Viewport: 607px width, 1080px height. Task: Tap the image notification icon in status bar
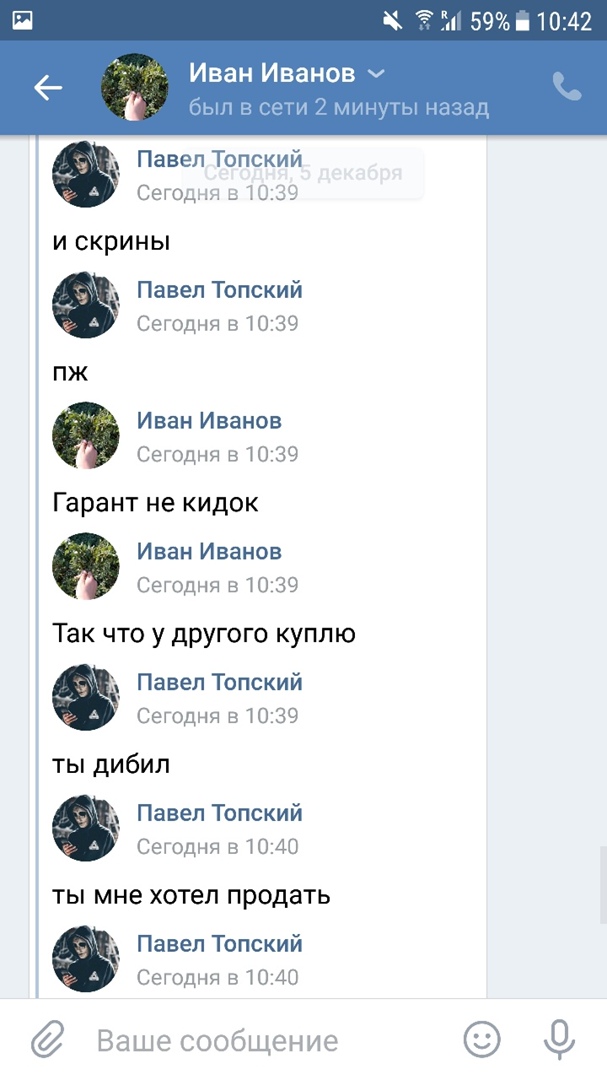pos(22,20)
